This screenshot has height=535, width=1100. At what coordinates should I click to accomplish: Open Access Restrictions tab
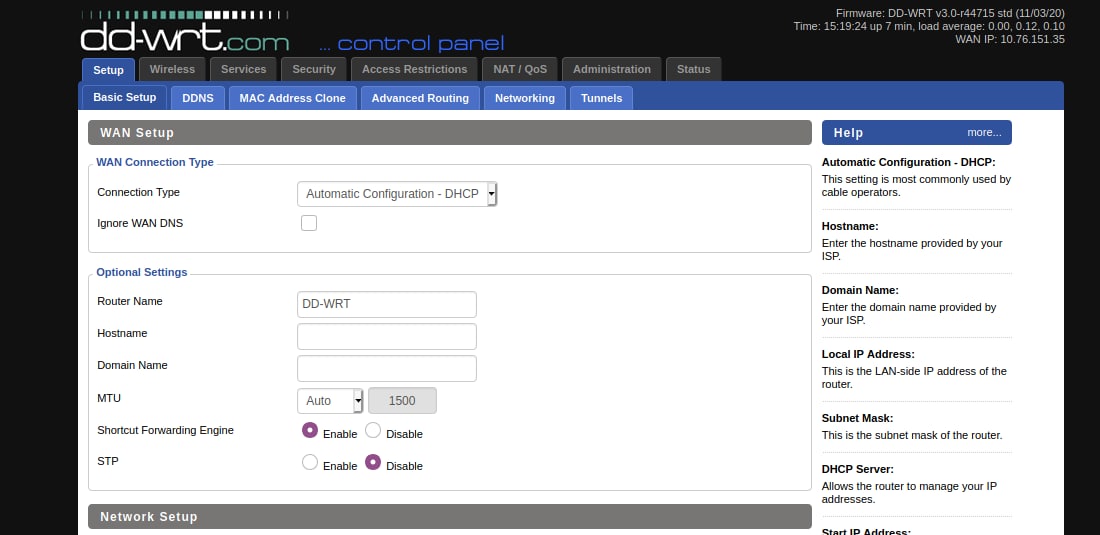point(415,69)
